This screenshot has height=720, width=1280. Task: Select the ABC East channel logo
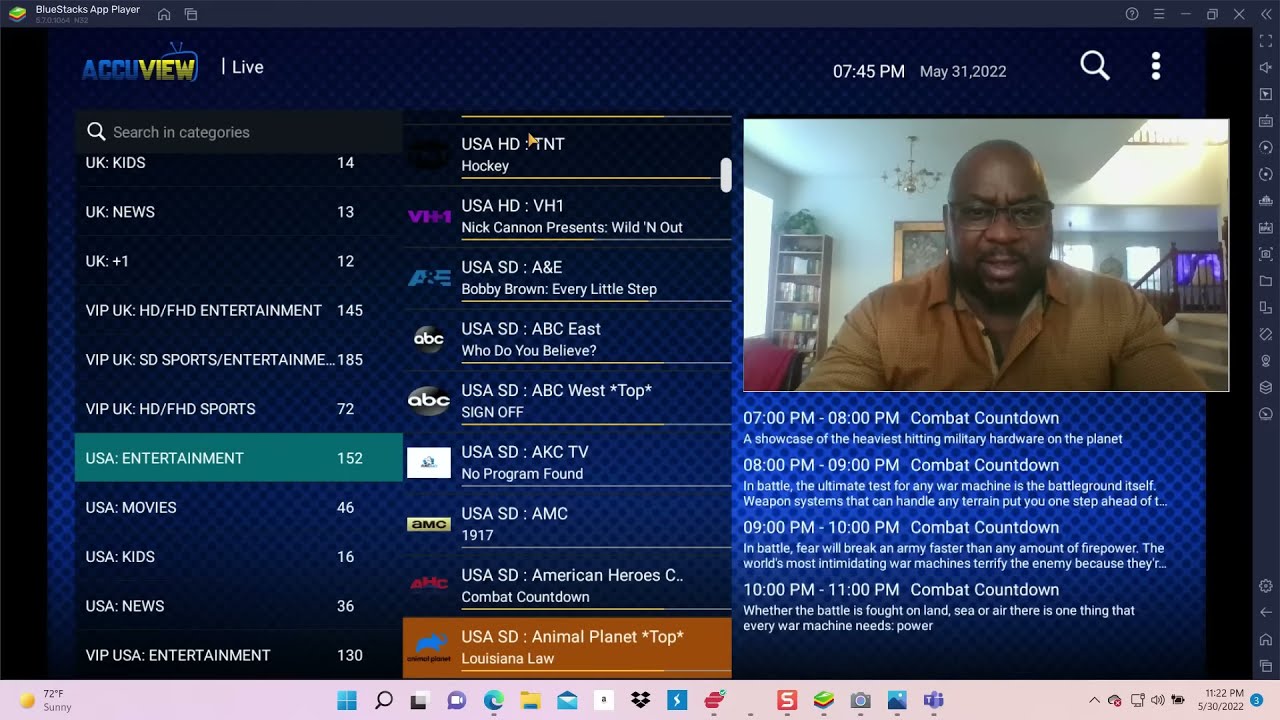[x=429, y=339]
